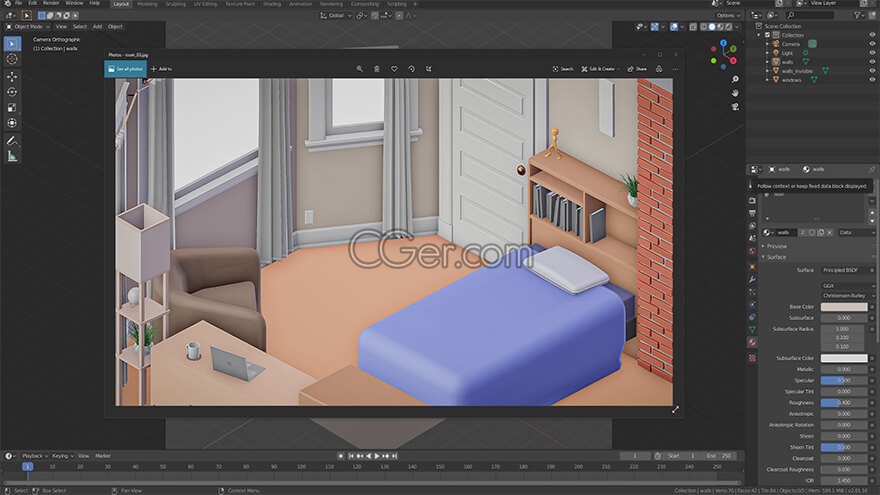This screenshot has width=880, height=495.
Task: Toggle visibility eye for Collection
Action: [x=872, y=35]
